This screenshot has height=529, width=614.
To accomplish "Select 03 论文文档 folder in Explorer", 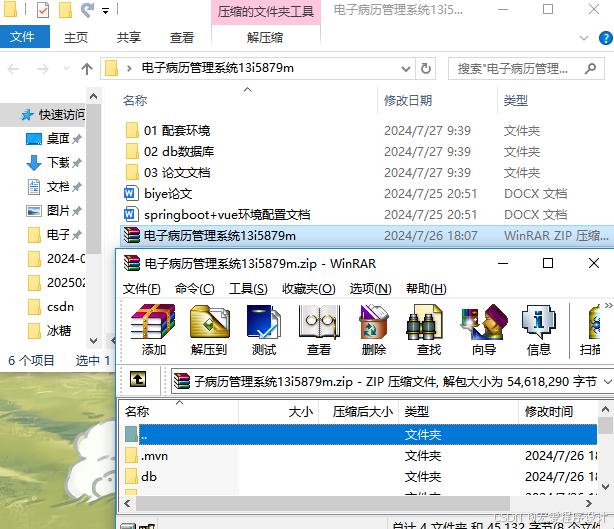I will (168, 173).
